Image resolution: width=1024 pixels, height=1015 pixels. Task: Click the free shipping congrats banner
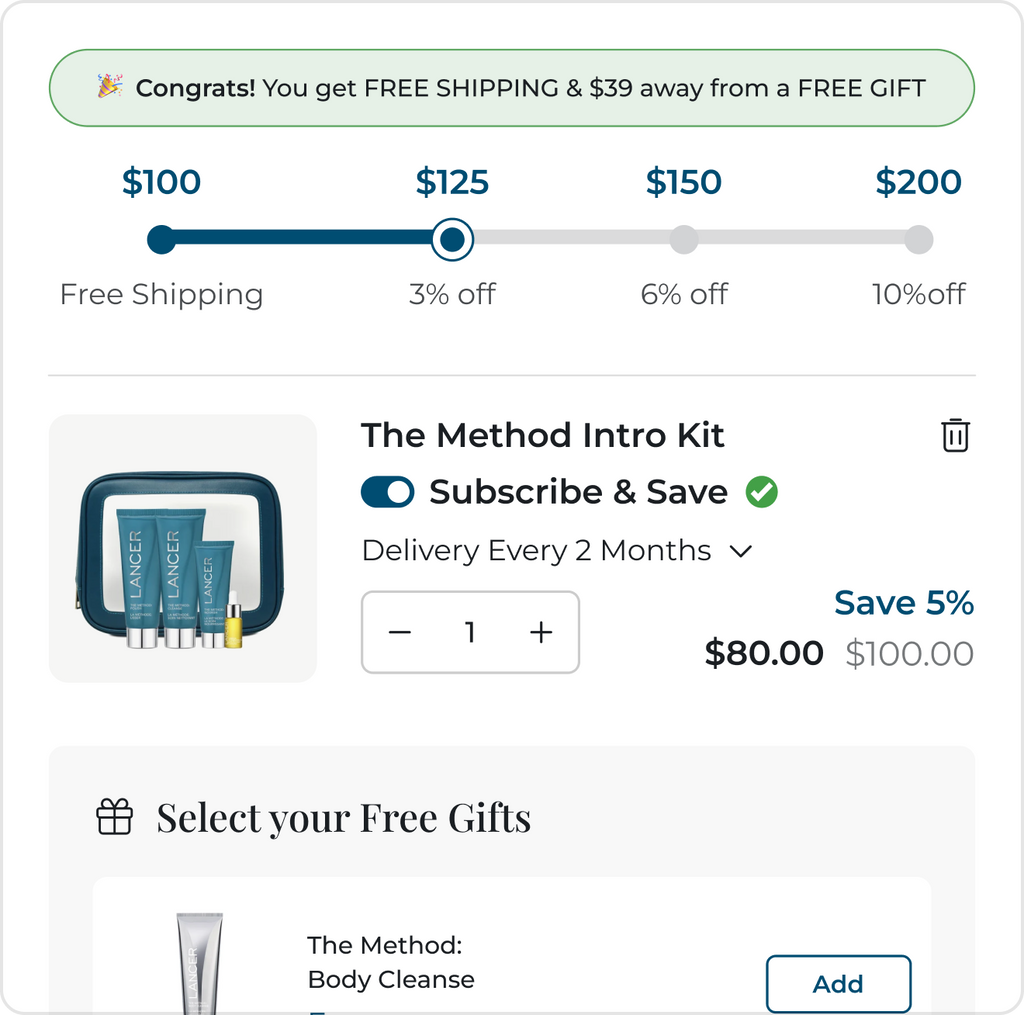pyautogui.click(x=512, y=88)
